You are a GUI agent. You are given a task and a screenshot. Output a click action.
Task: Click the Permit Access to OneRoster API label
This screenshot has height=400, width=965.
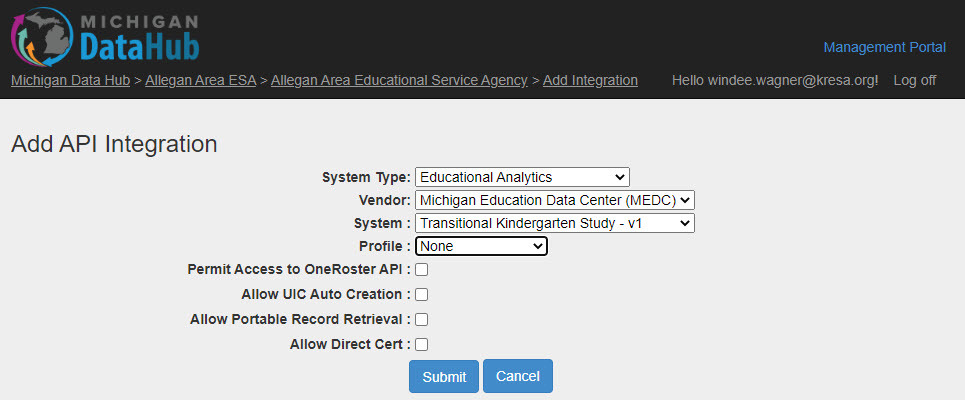pyautogui.click(x=299, y=269)
